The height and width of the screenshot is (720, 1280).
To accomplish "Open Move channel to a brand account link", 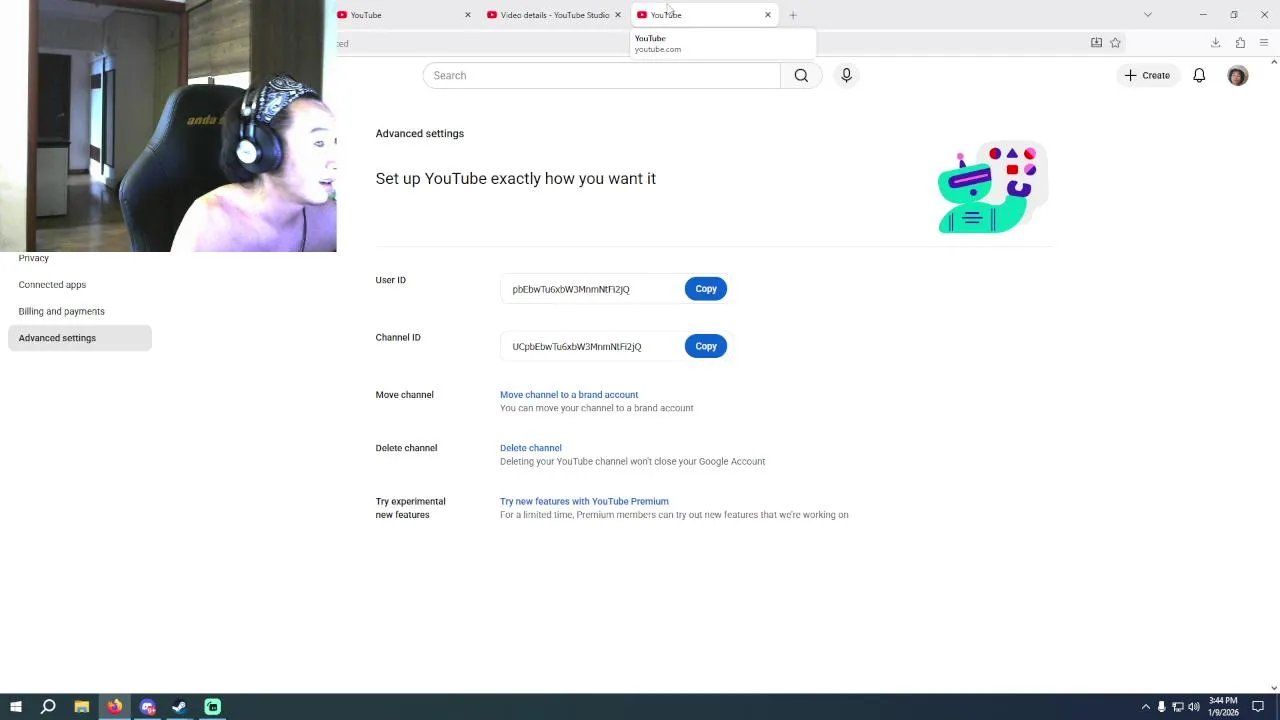I will pyautogui.click(x=569, y=395).
